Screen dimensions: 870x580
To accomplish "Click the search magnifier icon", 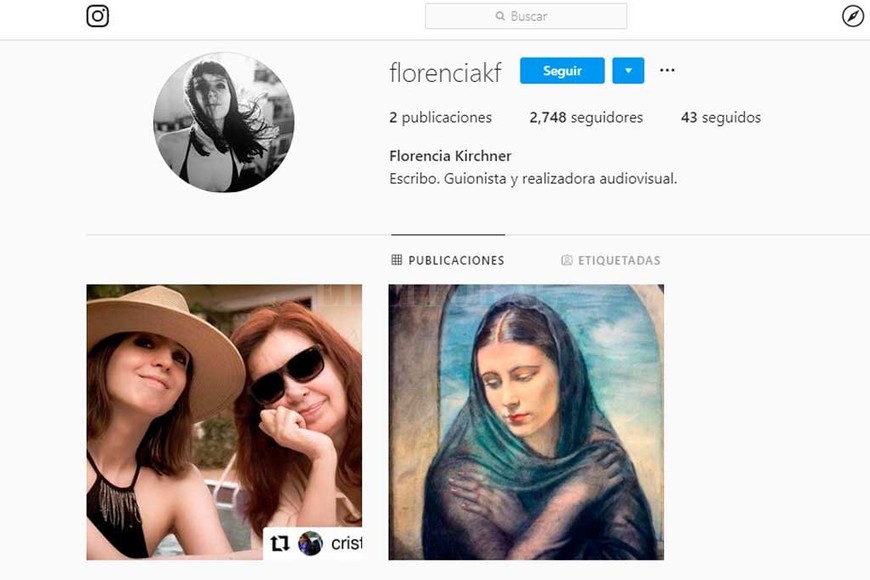I will tap(500, 16).
